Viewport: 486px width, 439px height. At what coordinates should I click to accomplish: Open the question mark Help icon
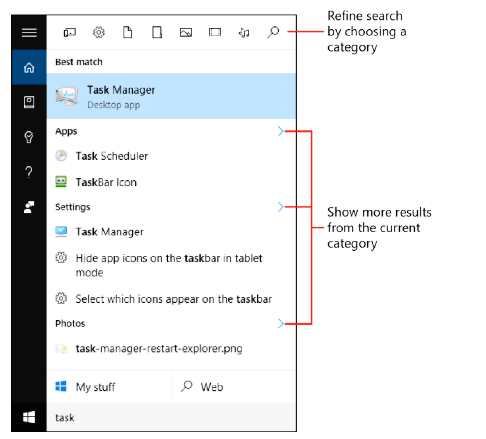point(29,172)
